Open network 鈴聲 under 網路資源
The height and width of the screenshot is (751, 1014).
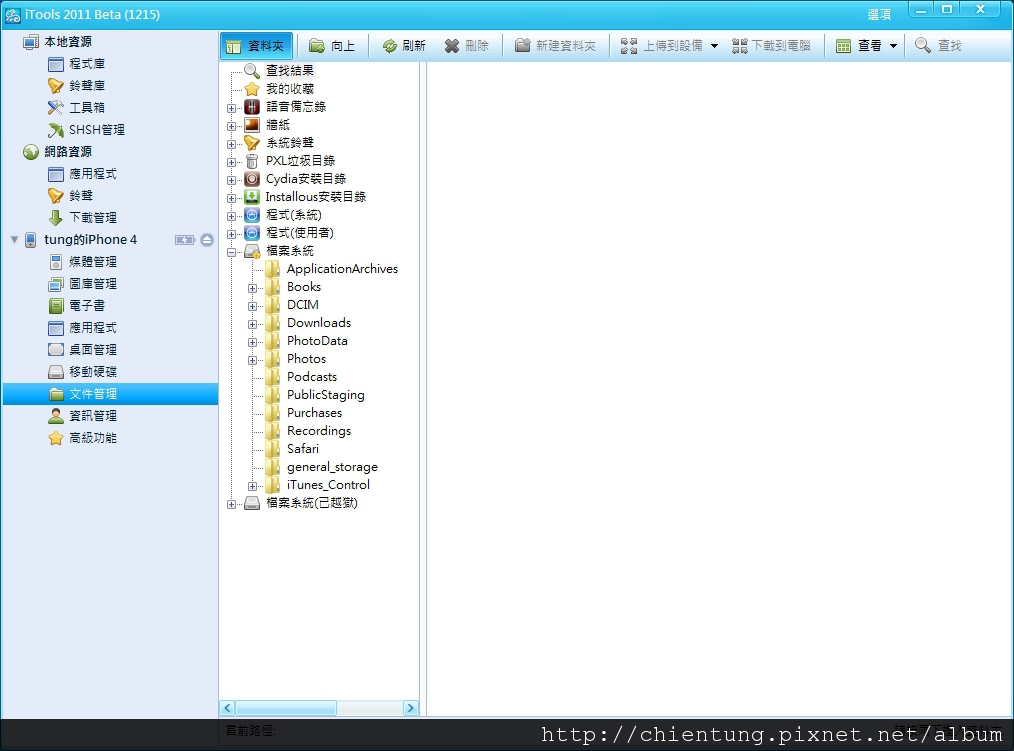pyautogui.click(x=81, y=195)
